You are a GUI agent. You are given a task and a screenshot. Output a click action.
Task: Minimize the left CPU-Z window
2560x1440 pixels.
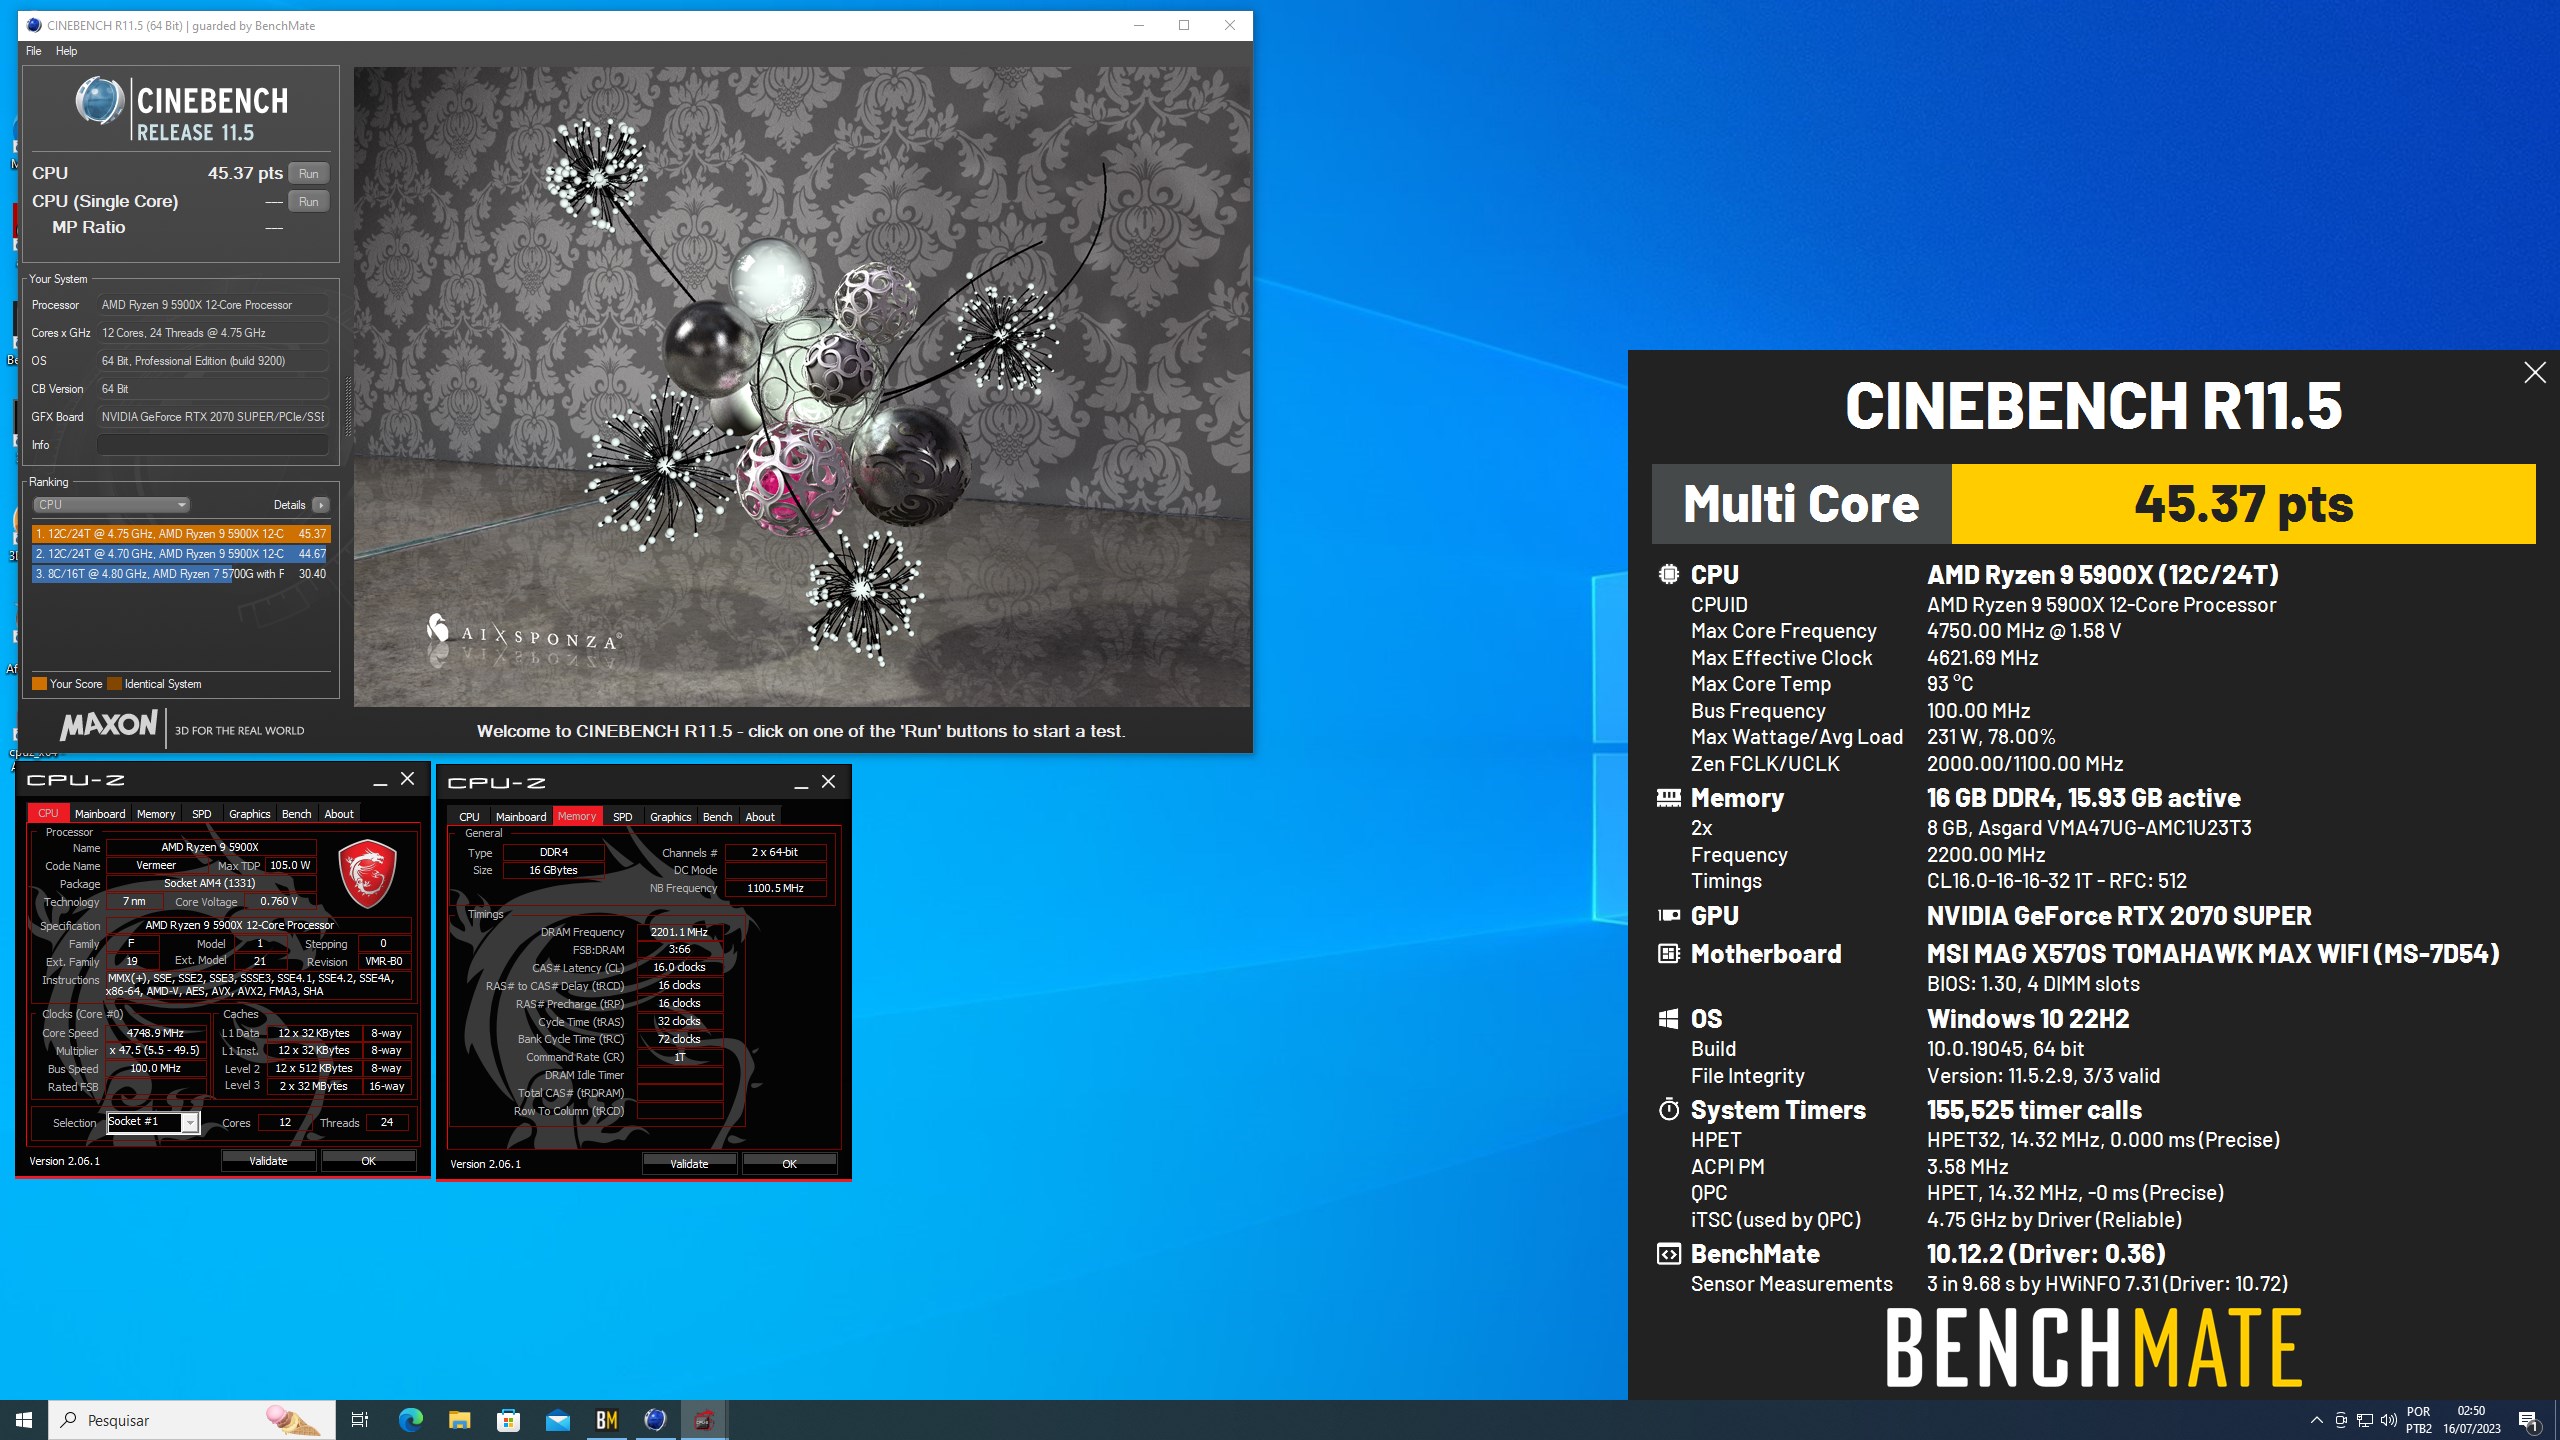(380, 780)
